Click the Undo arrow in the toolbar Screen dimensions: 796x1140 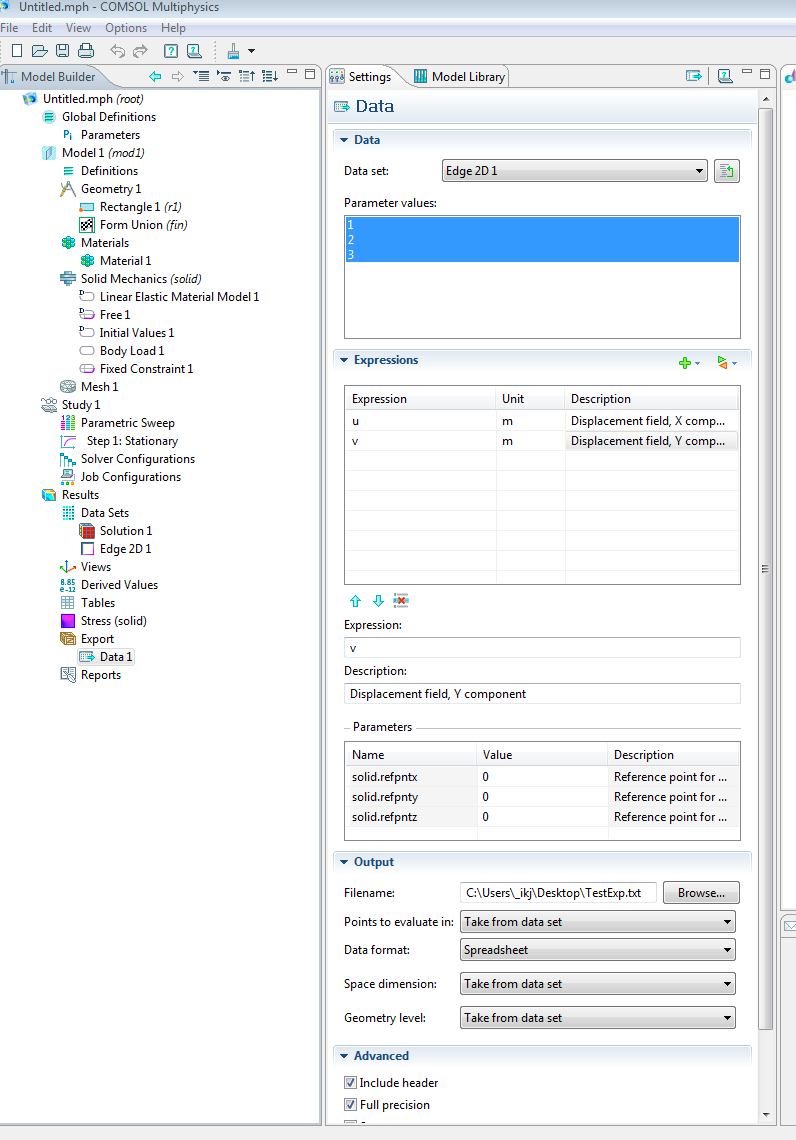pyautogui.click(x=117, y=50)
